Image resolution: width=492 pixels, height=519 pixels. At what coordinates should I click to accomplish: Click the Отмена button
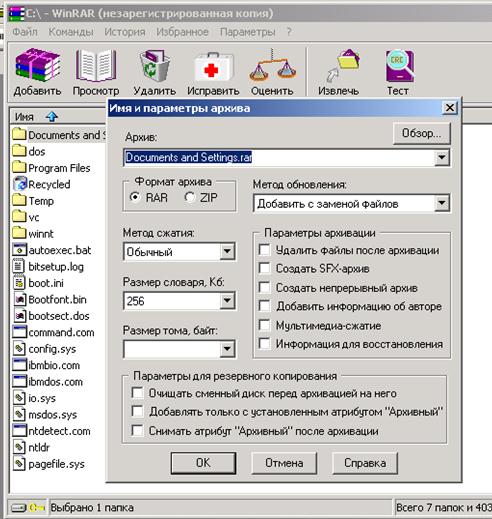tap(284, 463)
